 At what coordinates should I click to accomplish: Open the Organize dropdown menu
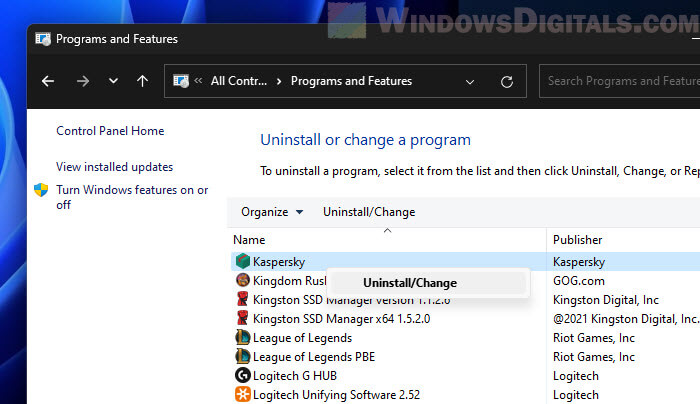point(272,212)
